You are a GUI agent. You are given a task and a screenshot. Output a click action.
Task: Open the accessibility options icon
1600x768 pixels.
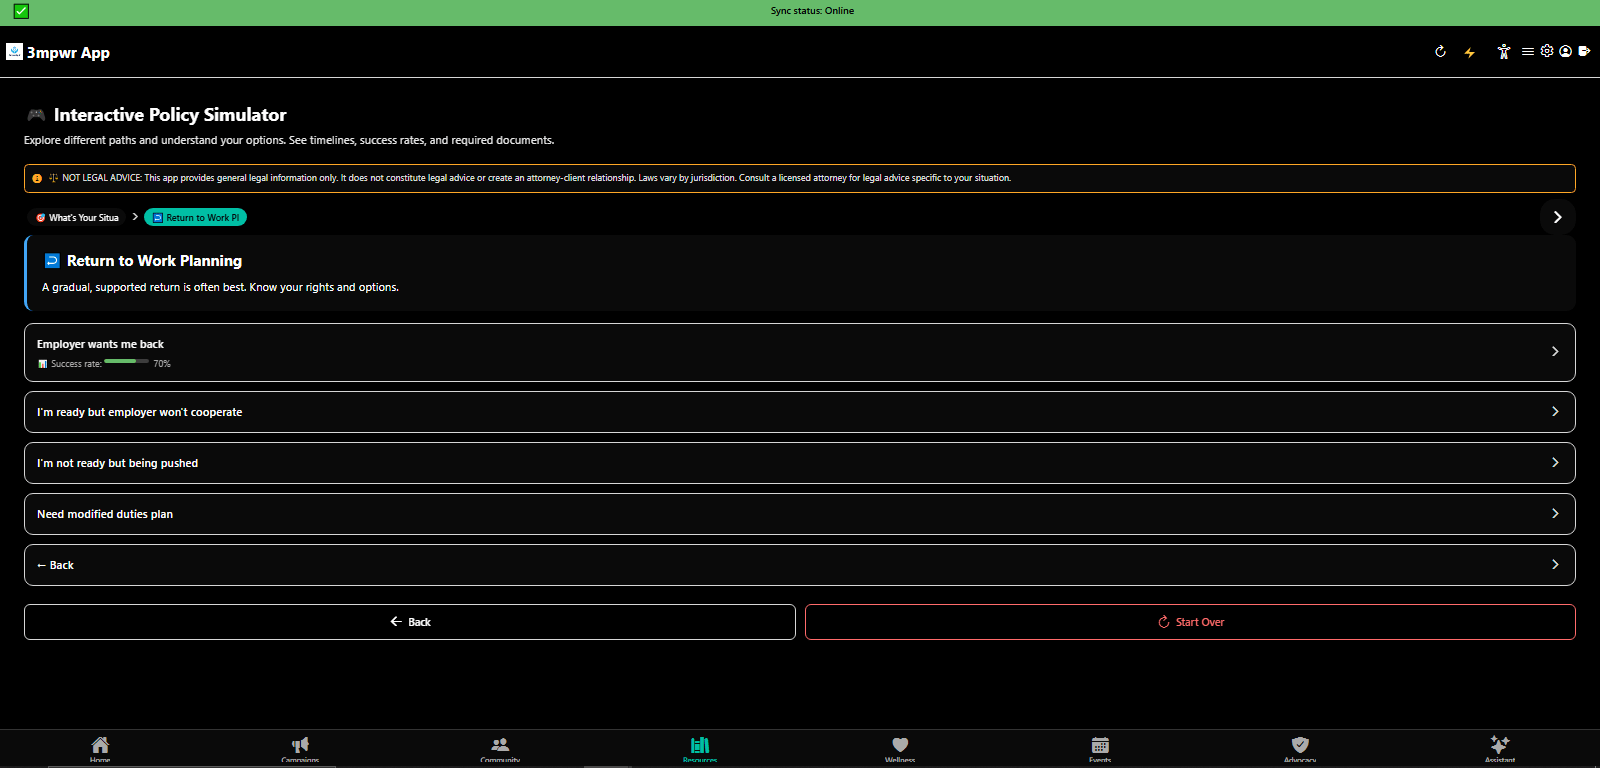pyautogui.click(x=1503, y=52)
